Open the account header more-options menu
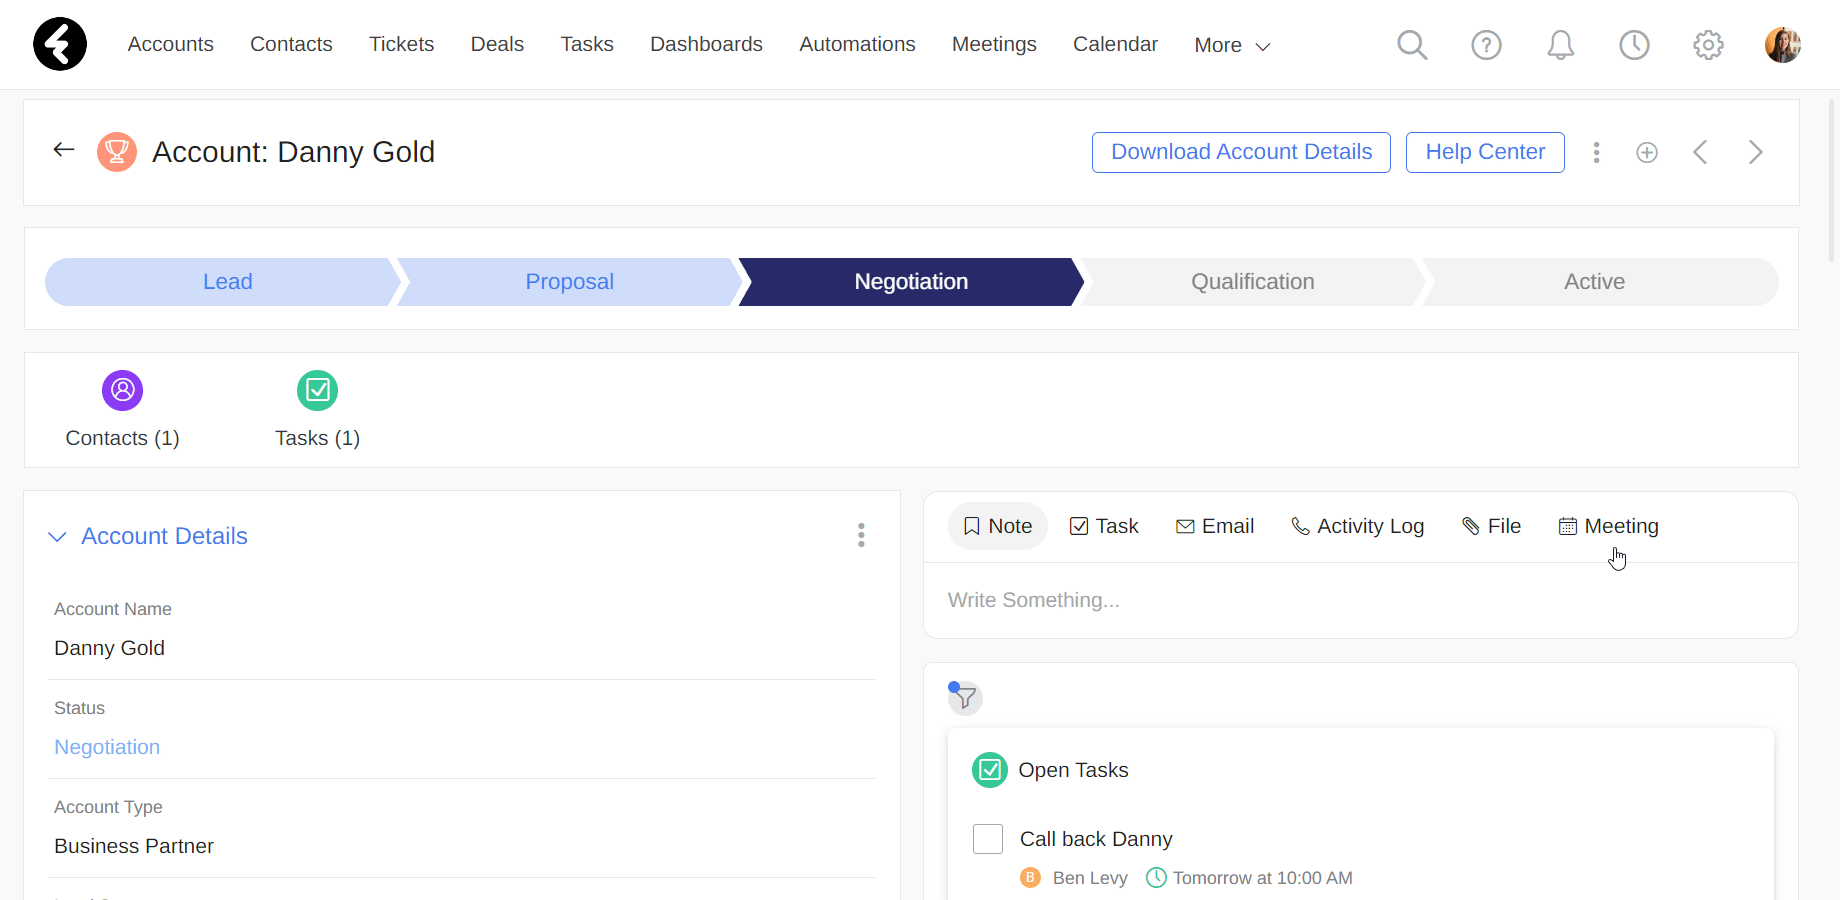This screenshot has height=900, width=1840. [1596, 152]
